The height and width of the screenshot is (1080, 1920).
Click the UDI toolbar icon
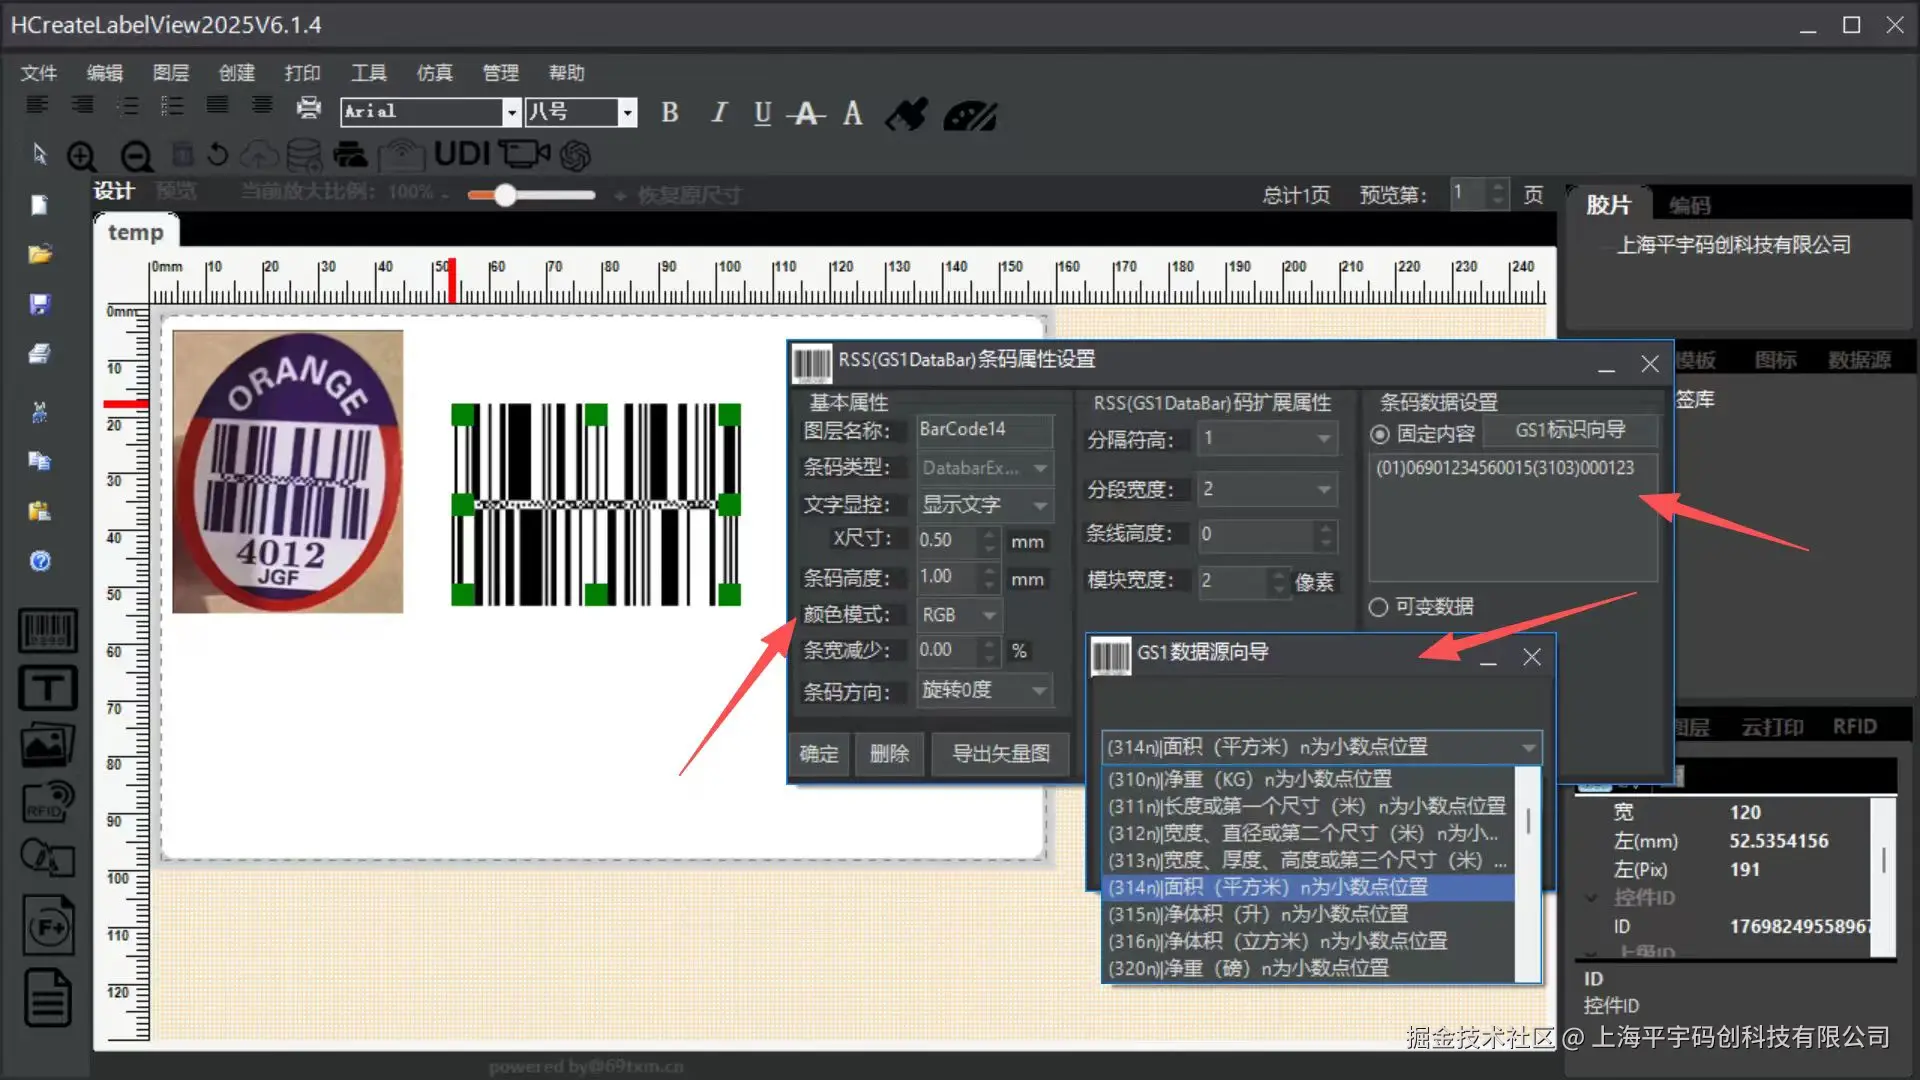(x=462, y=154)
